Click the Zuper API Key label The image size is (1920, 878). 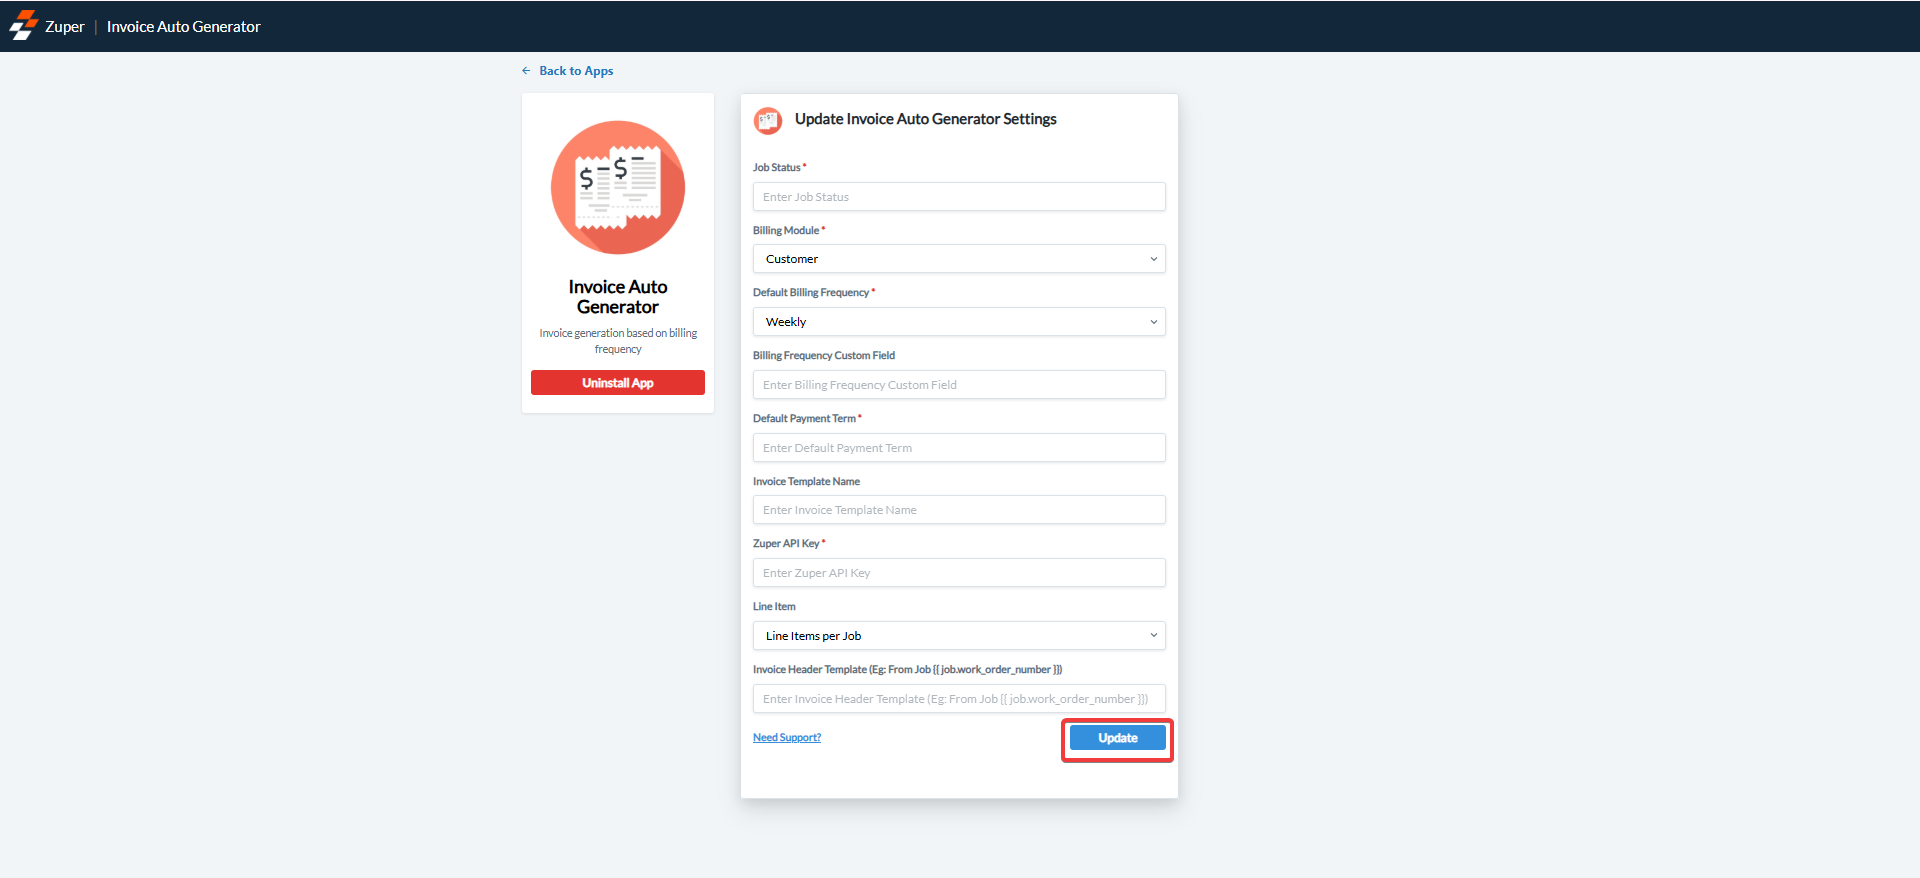tap(786, 544)
